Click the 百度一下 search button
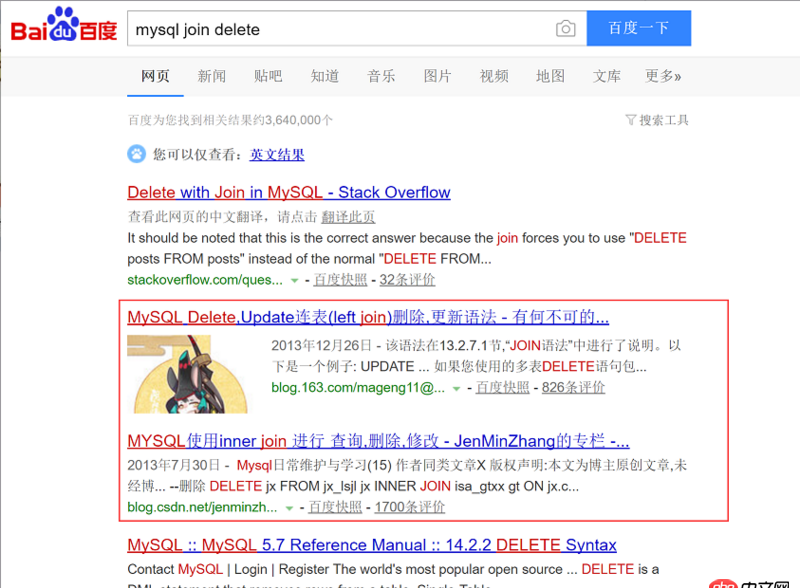Viewport: 800px width, 588px height. point(639,29)
